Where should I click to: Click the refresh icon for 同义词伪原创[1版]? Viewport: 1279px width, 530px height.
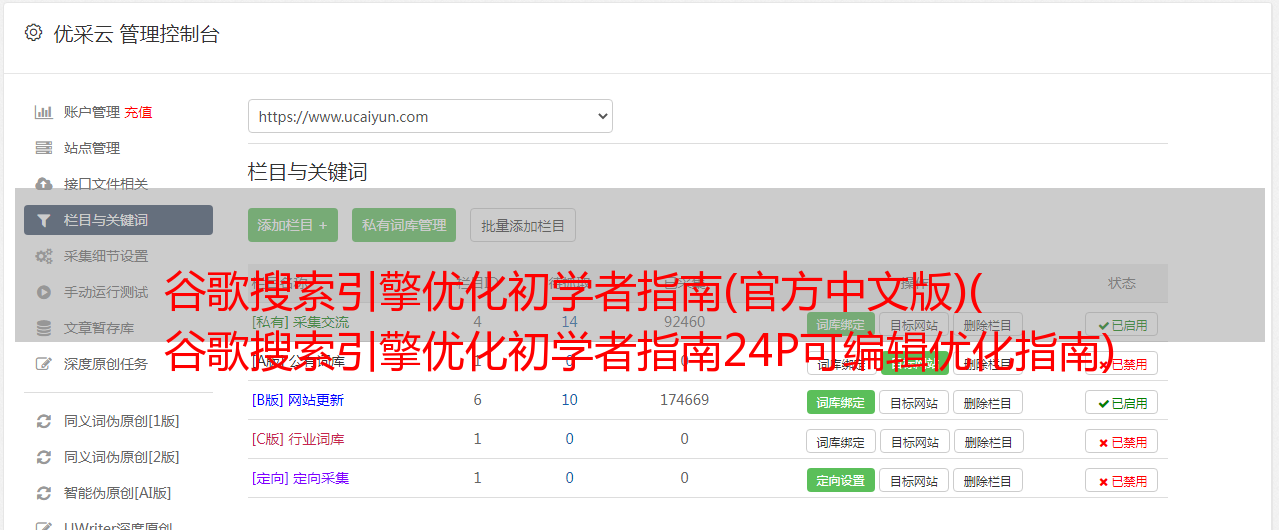point(44,421)
